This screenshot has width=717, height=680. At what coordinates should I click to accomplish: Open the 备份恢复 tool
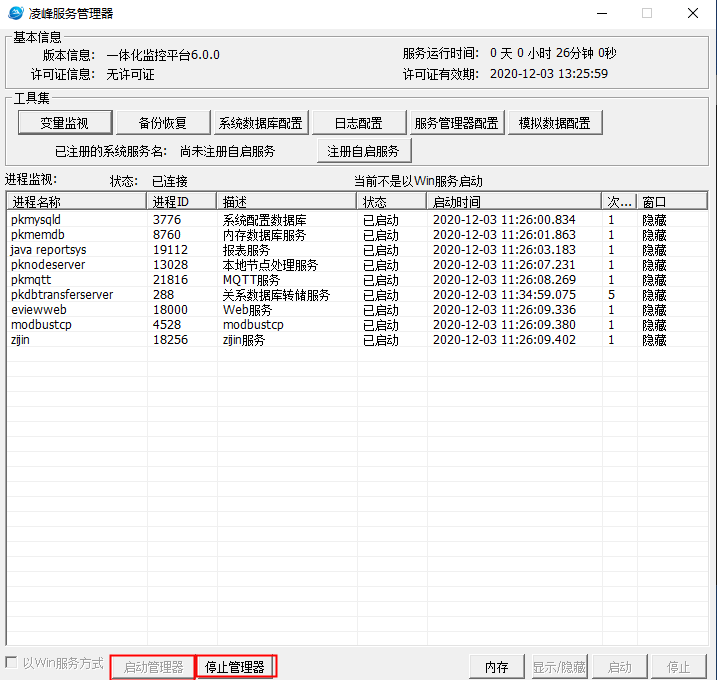tap(163, 123)
